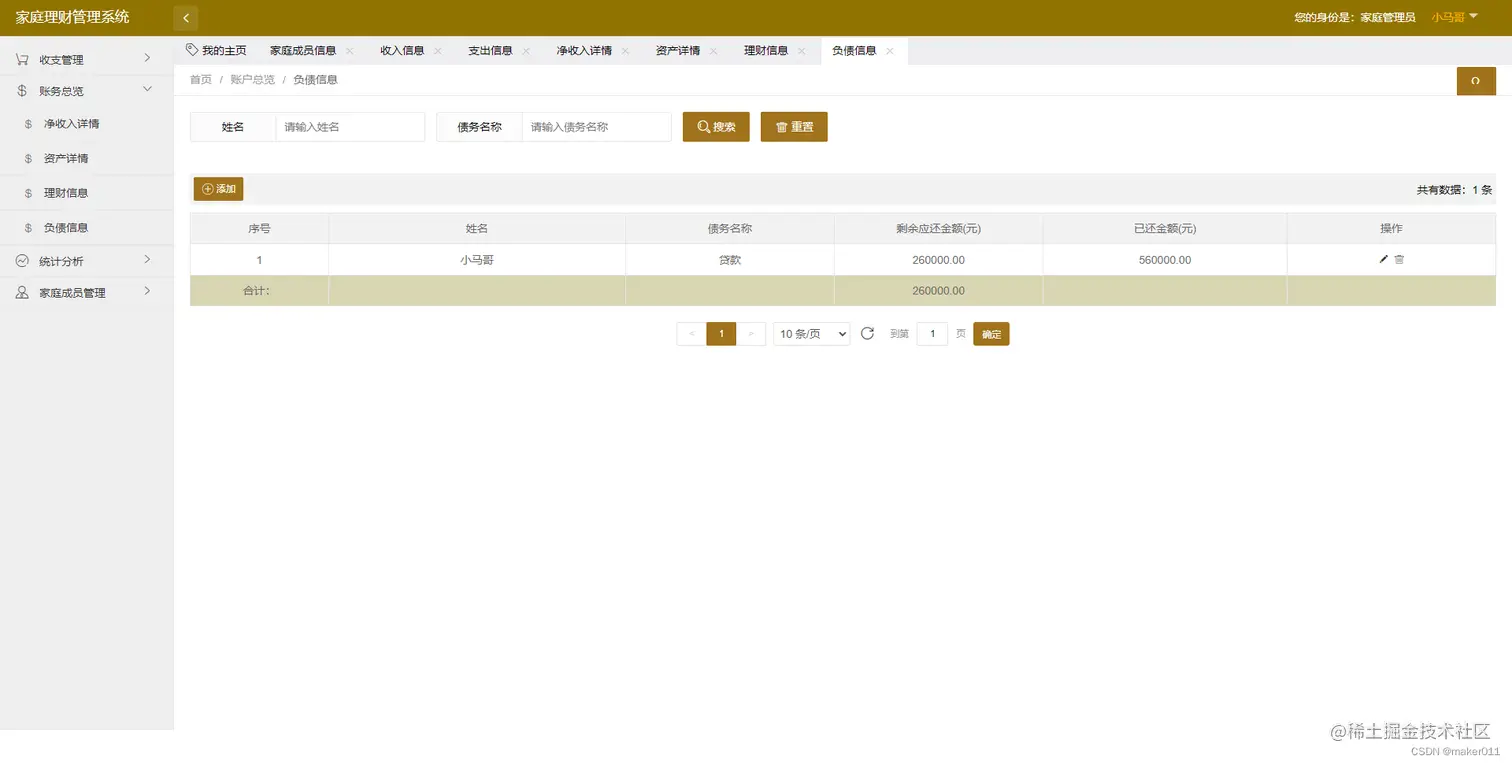Image resolution: width=1512 pixels, height=763 pixels.
Task: Focus the 请输入债务名称 input field
Action: pyautogui.click(x=596, y=127)
